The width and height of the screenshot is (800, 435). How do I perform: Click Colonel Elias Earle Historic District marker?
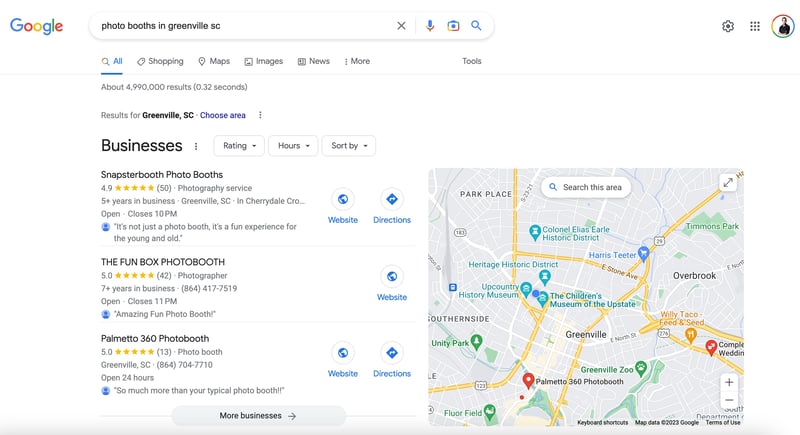(535, 233)
